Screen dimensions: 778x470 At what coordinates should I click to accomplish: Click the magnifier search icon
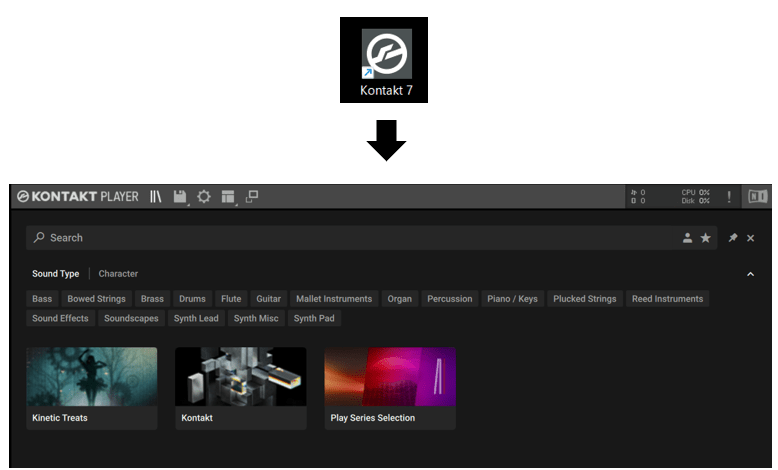pos(39,237)
